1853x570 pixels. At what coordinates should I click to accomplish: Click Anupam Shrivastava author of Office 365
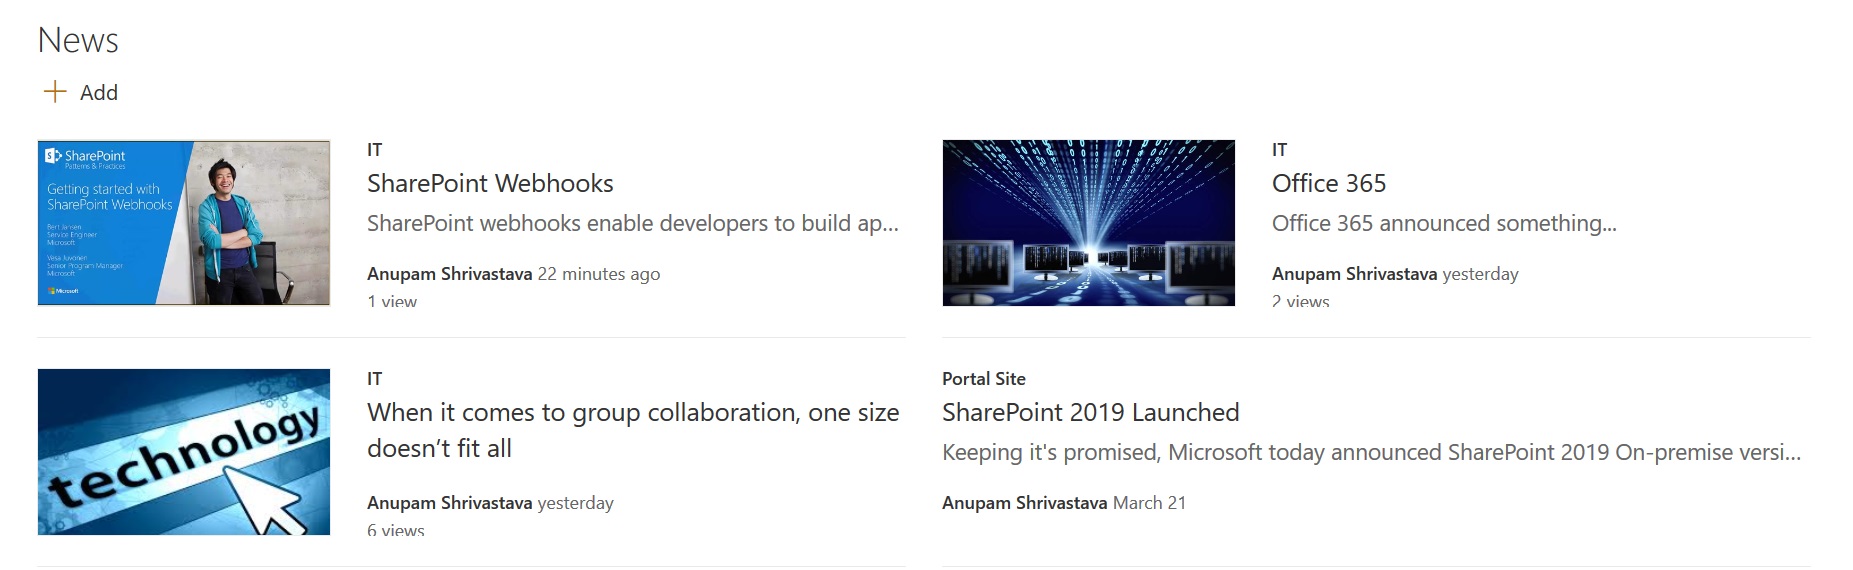coord(1354,273)
